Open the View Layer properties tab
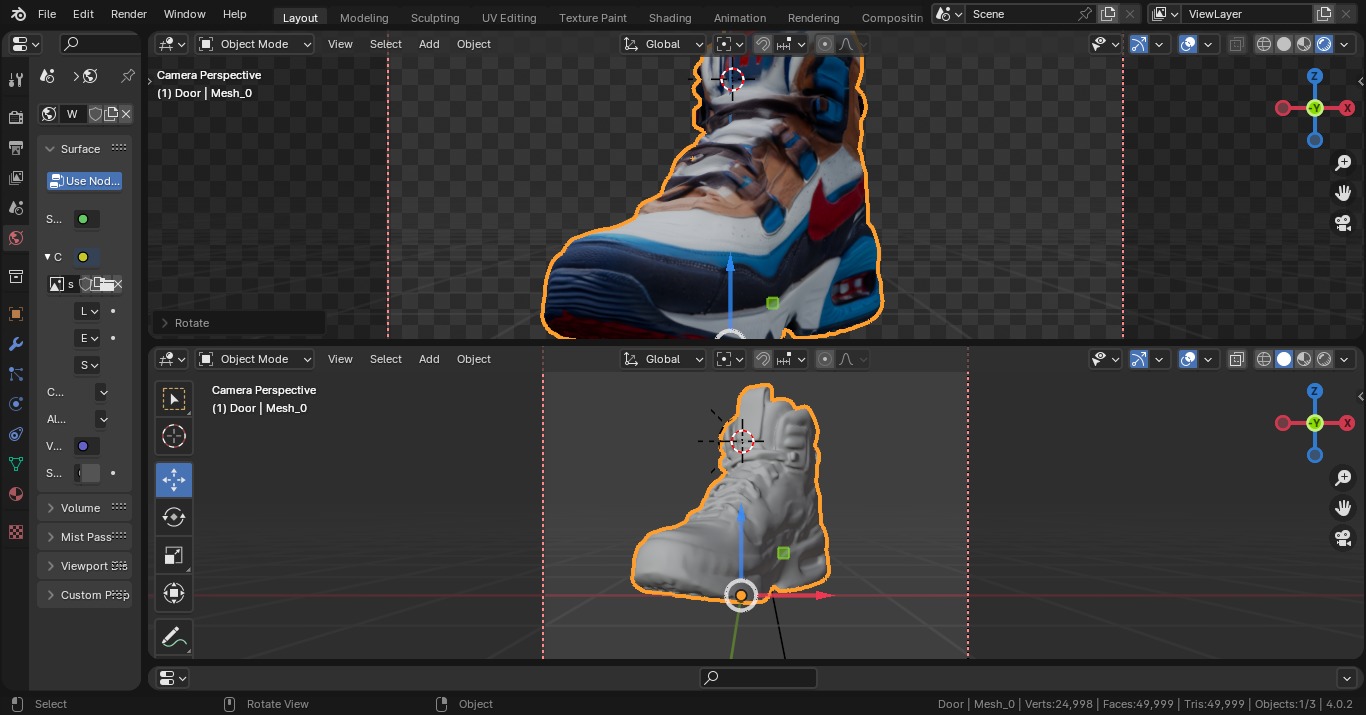Image resolution: width=1366 pixels, height=715 pixels. pos(15,177)
